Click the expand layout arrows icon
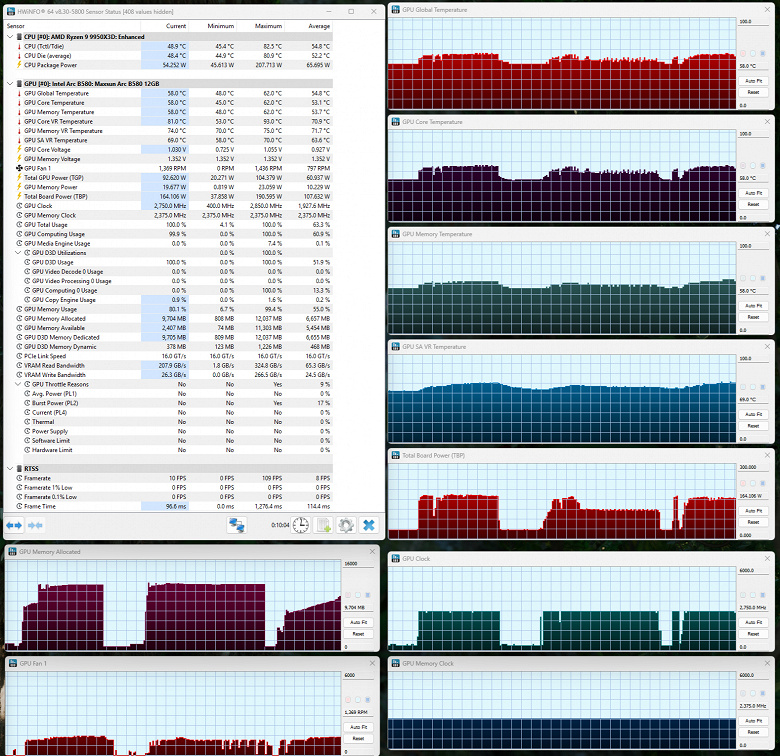Image resolution: width=780 pixels, height=756 pixels. pyautogui.click(x=14, y=525)
